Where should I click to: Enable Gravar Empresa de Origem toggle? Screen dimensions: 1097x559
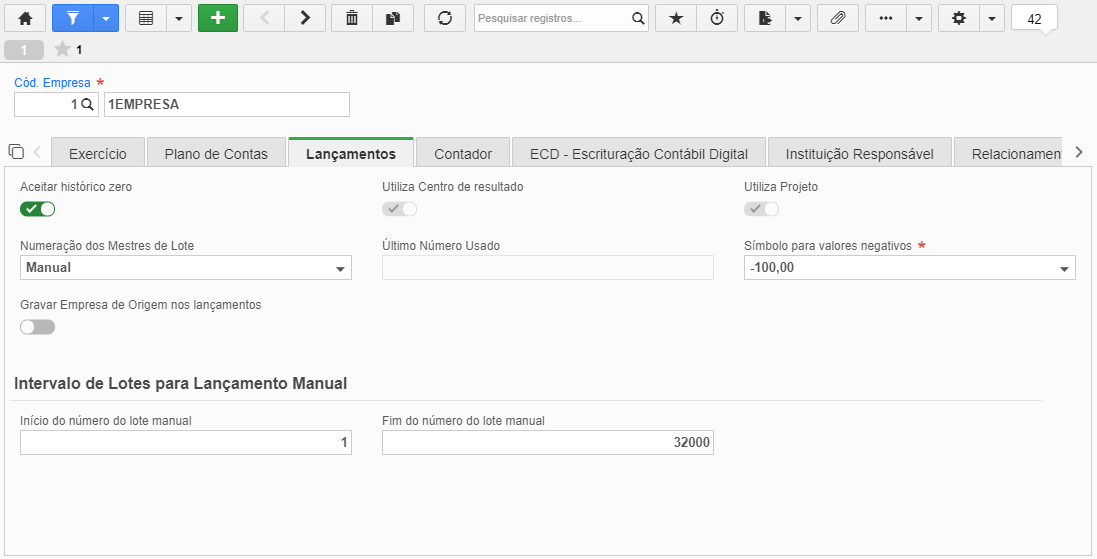(x=38, y=327)
